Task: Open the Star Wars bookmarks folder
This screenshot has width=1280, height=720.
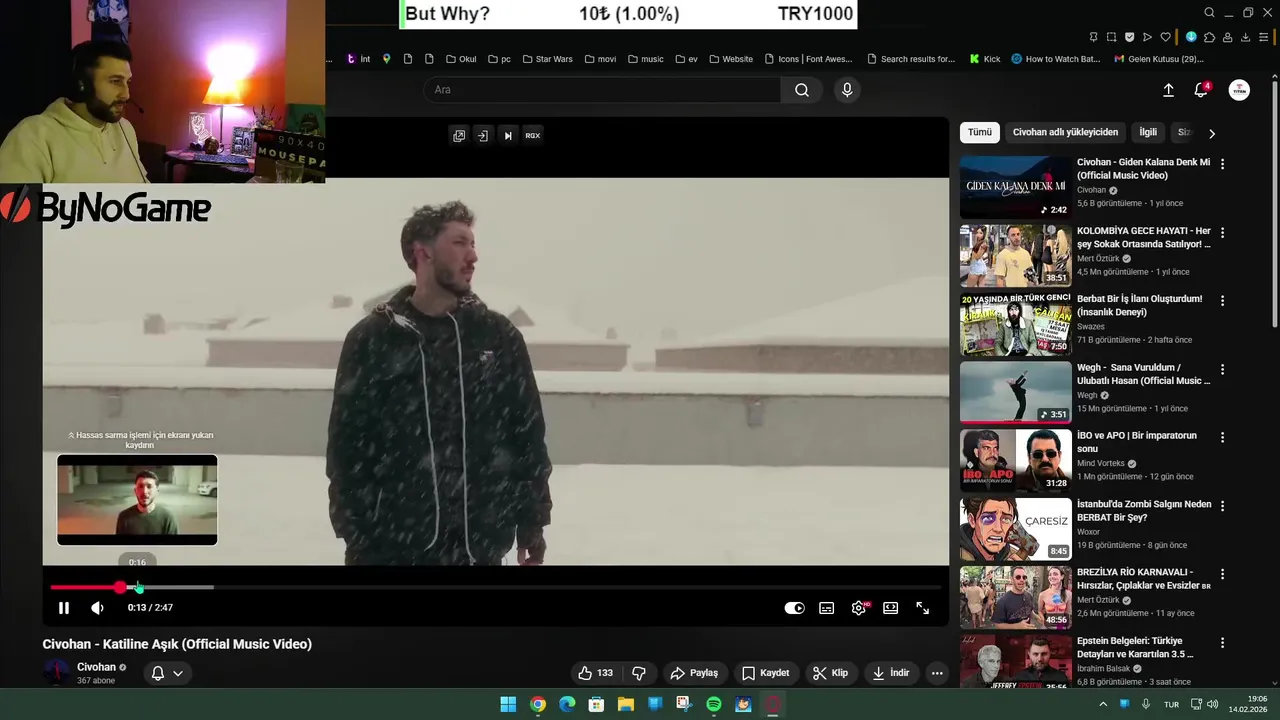Action: pos(547,59)
